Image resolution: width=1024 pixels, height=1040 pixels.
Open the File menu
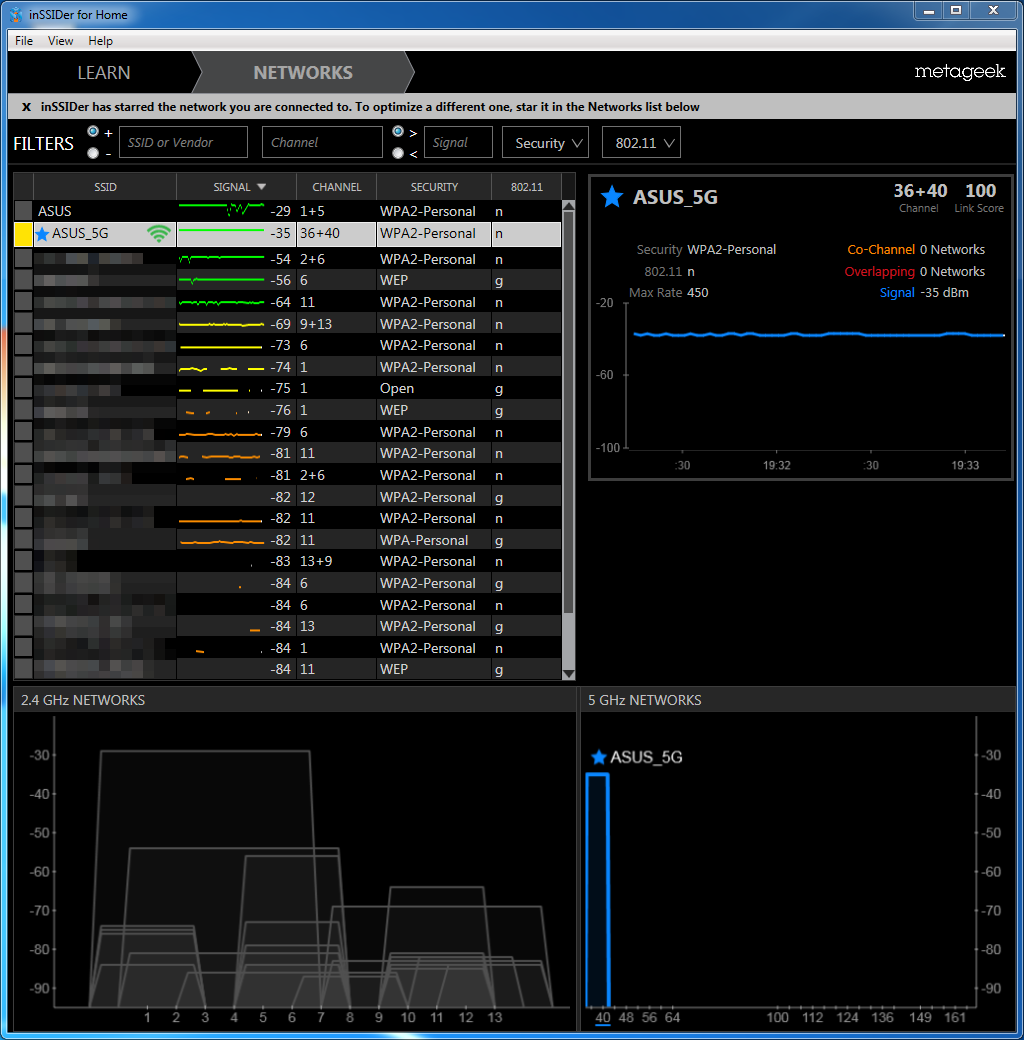point(24,40)
